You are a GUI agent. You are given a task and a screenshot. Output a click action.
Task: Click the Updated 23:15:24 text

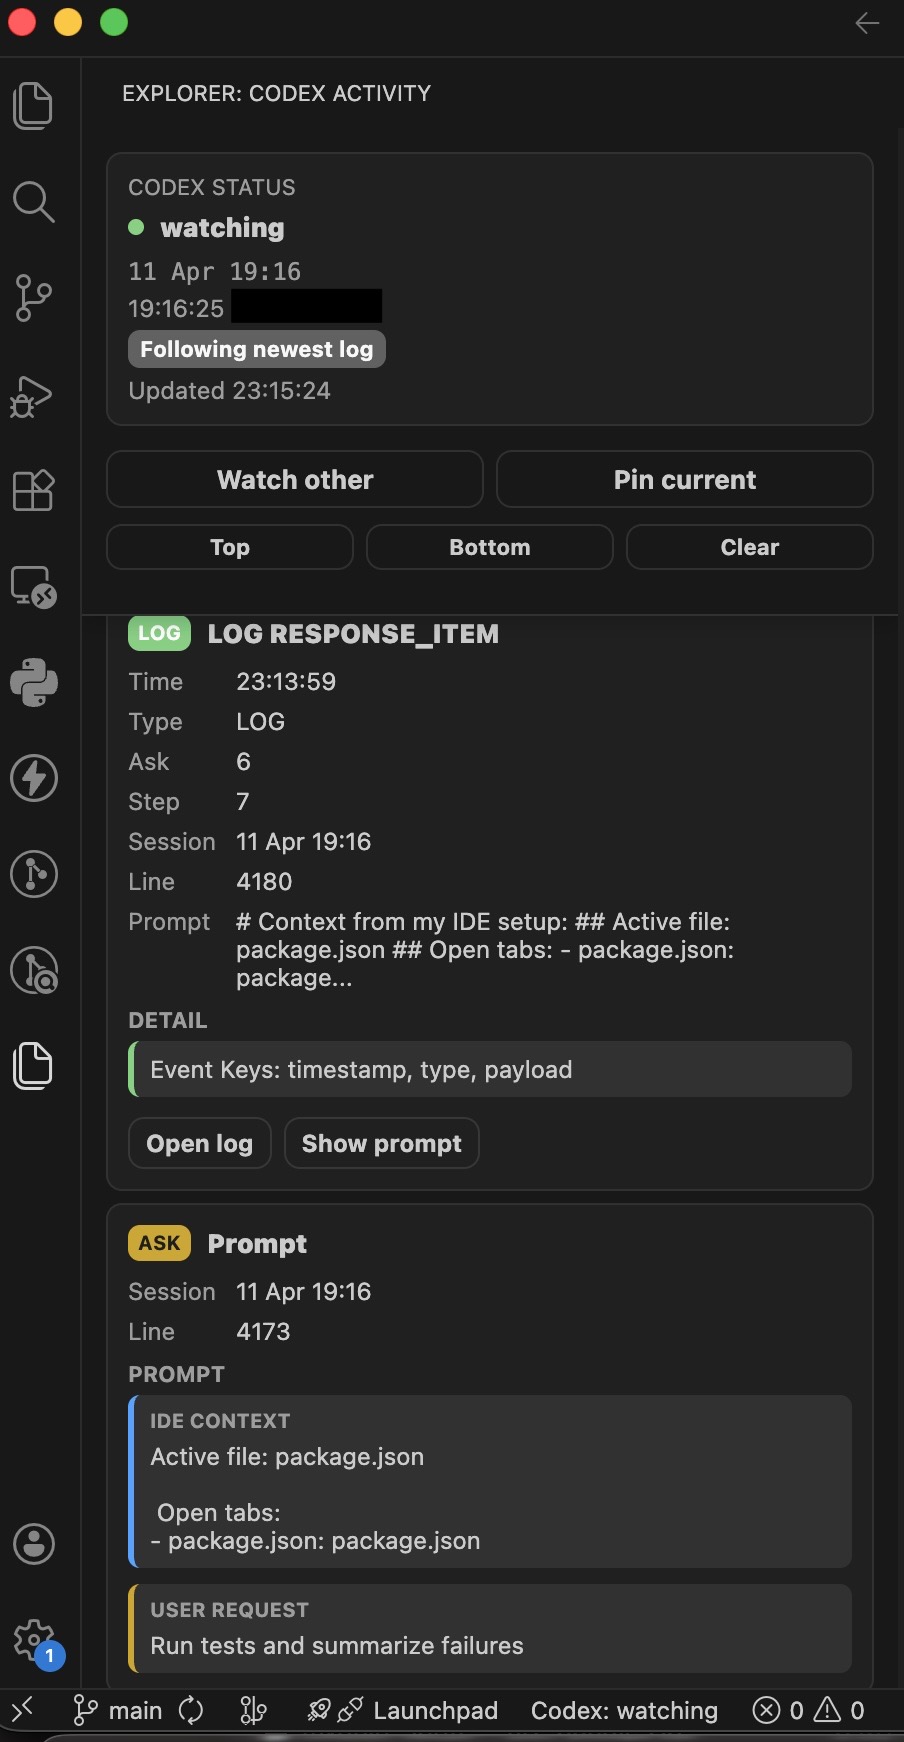coord(229,391)
